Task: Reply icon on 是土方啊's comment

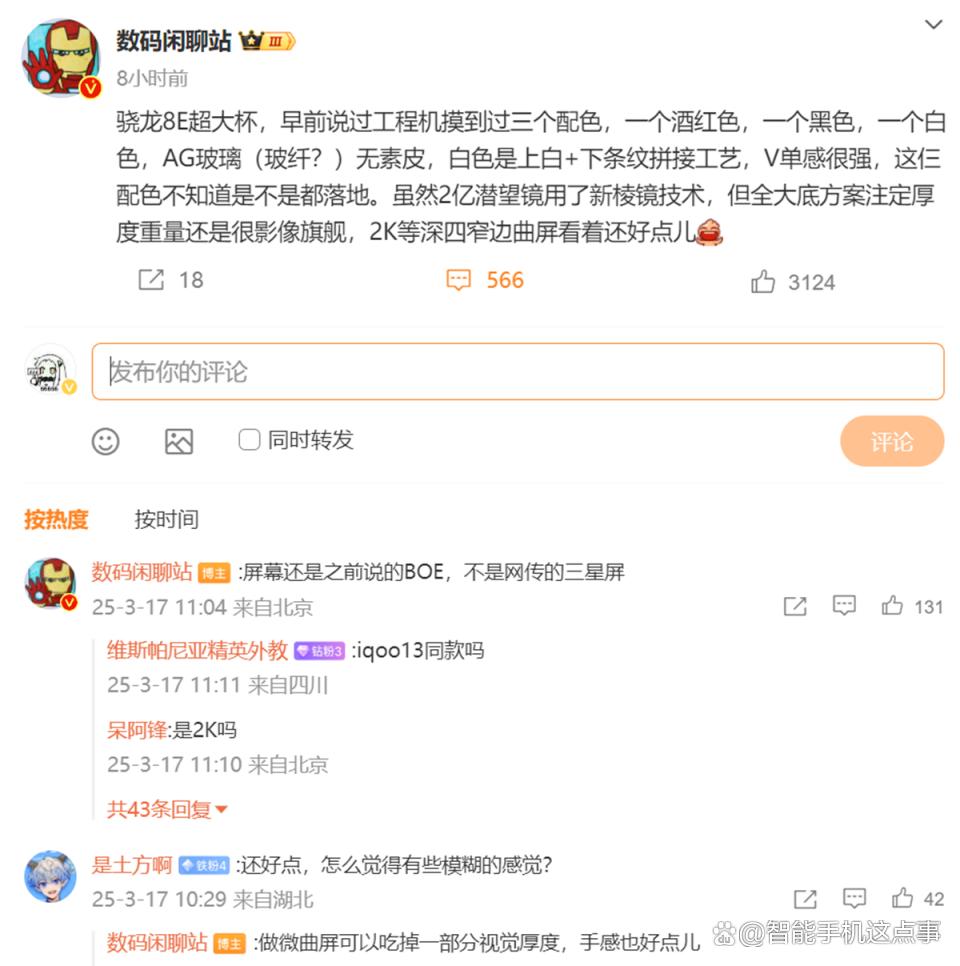Action: (854, 898)
